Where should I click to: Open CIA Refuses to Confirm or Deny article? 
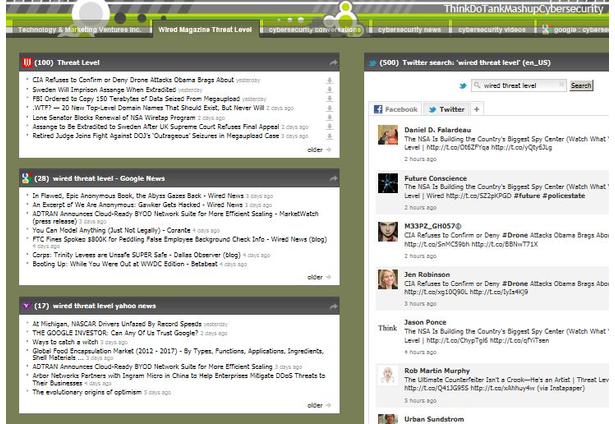tap(133, 80)
